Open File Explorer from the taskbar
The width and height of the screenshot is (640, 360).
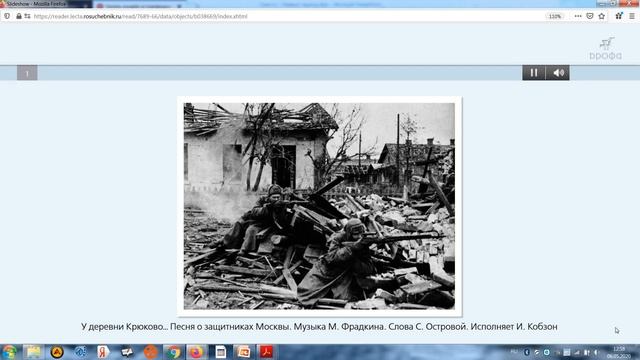(x=33, y=352)
